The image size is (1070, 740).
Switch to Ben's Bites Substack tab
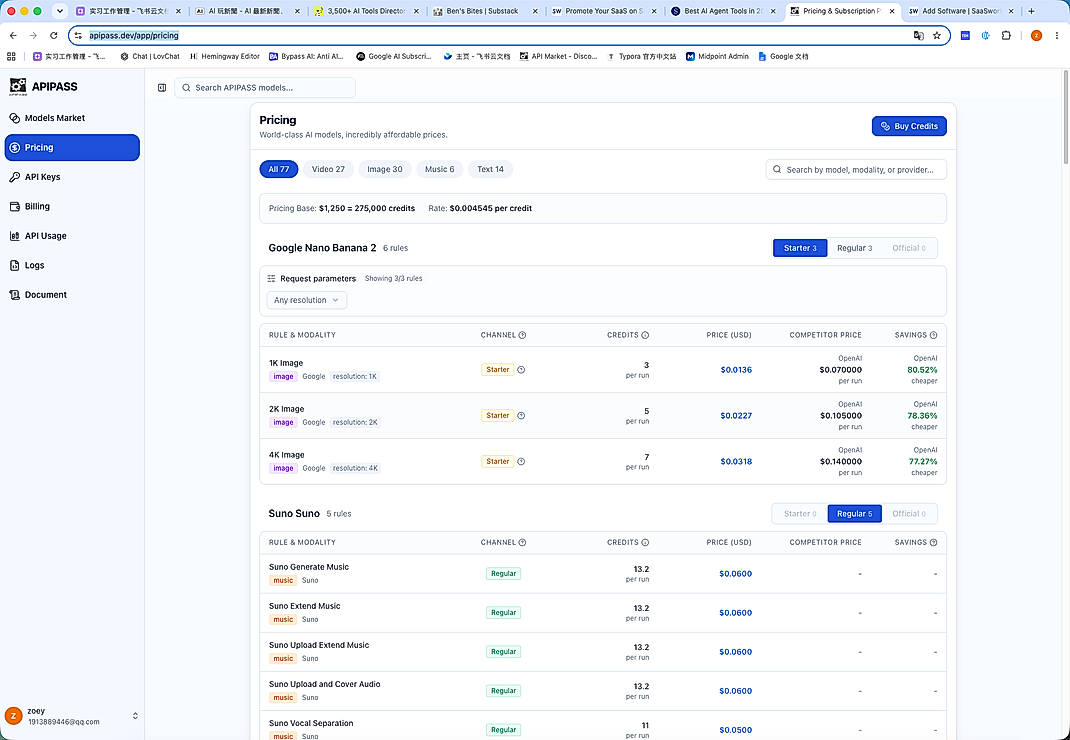tap(485, 11)
